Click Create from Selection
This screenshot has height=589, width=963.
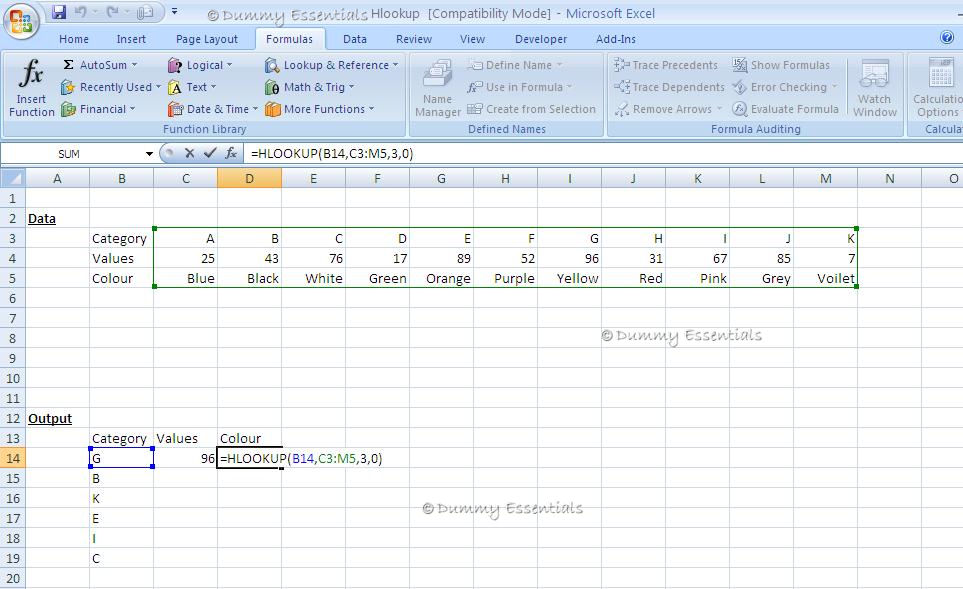coord(531,109)
